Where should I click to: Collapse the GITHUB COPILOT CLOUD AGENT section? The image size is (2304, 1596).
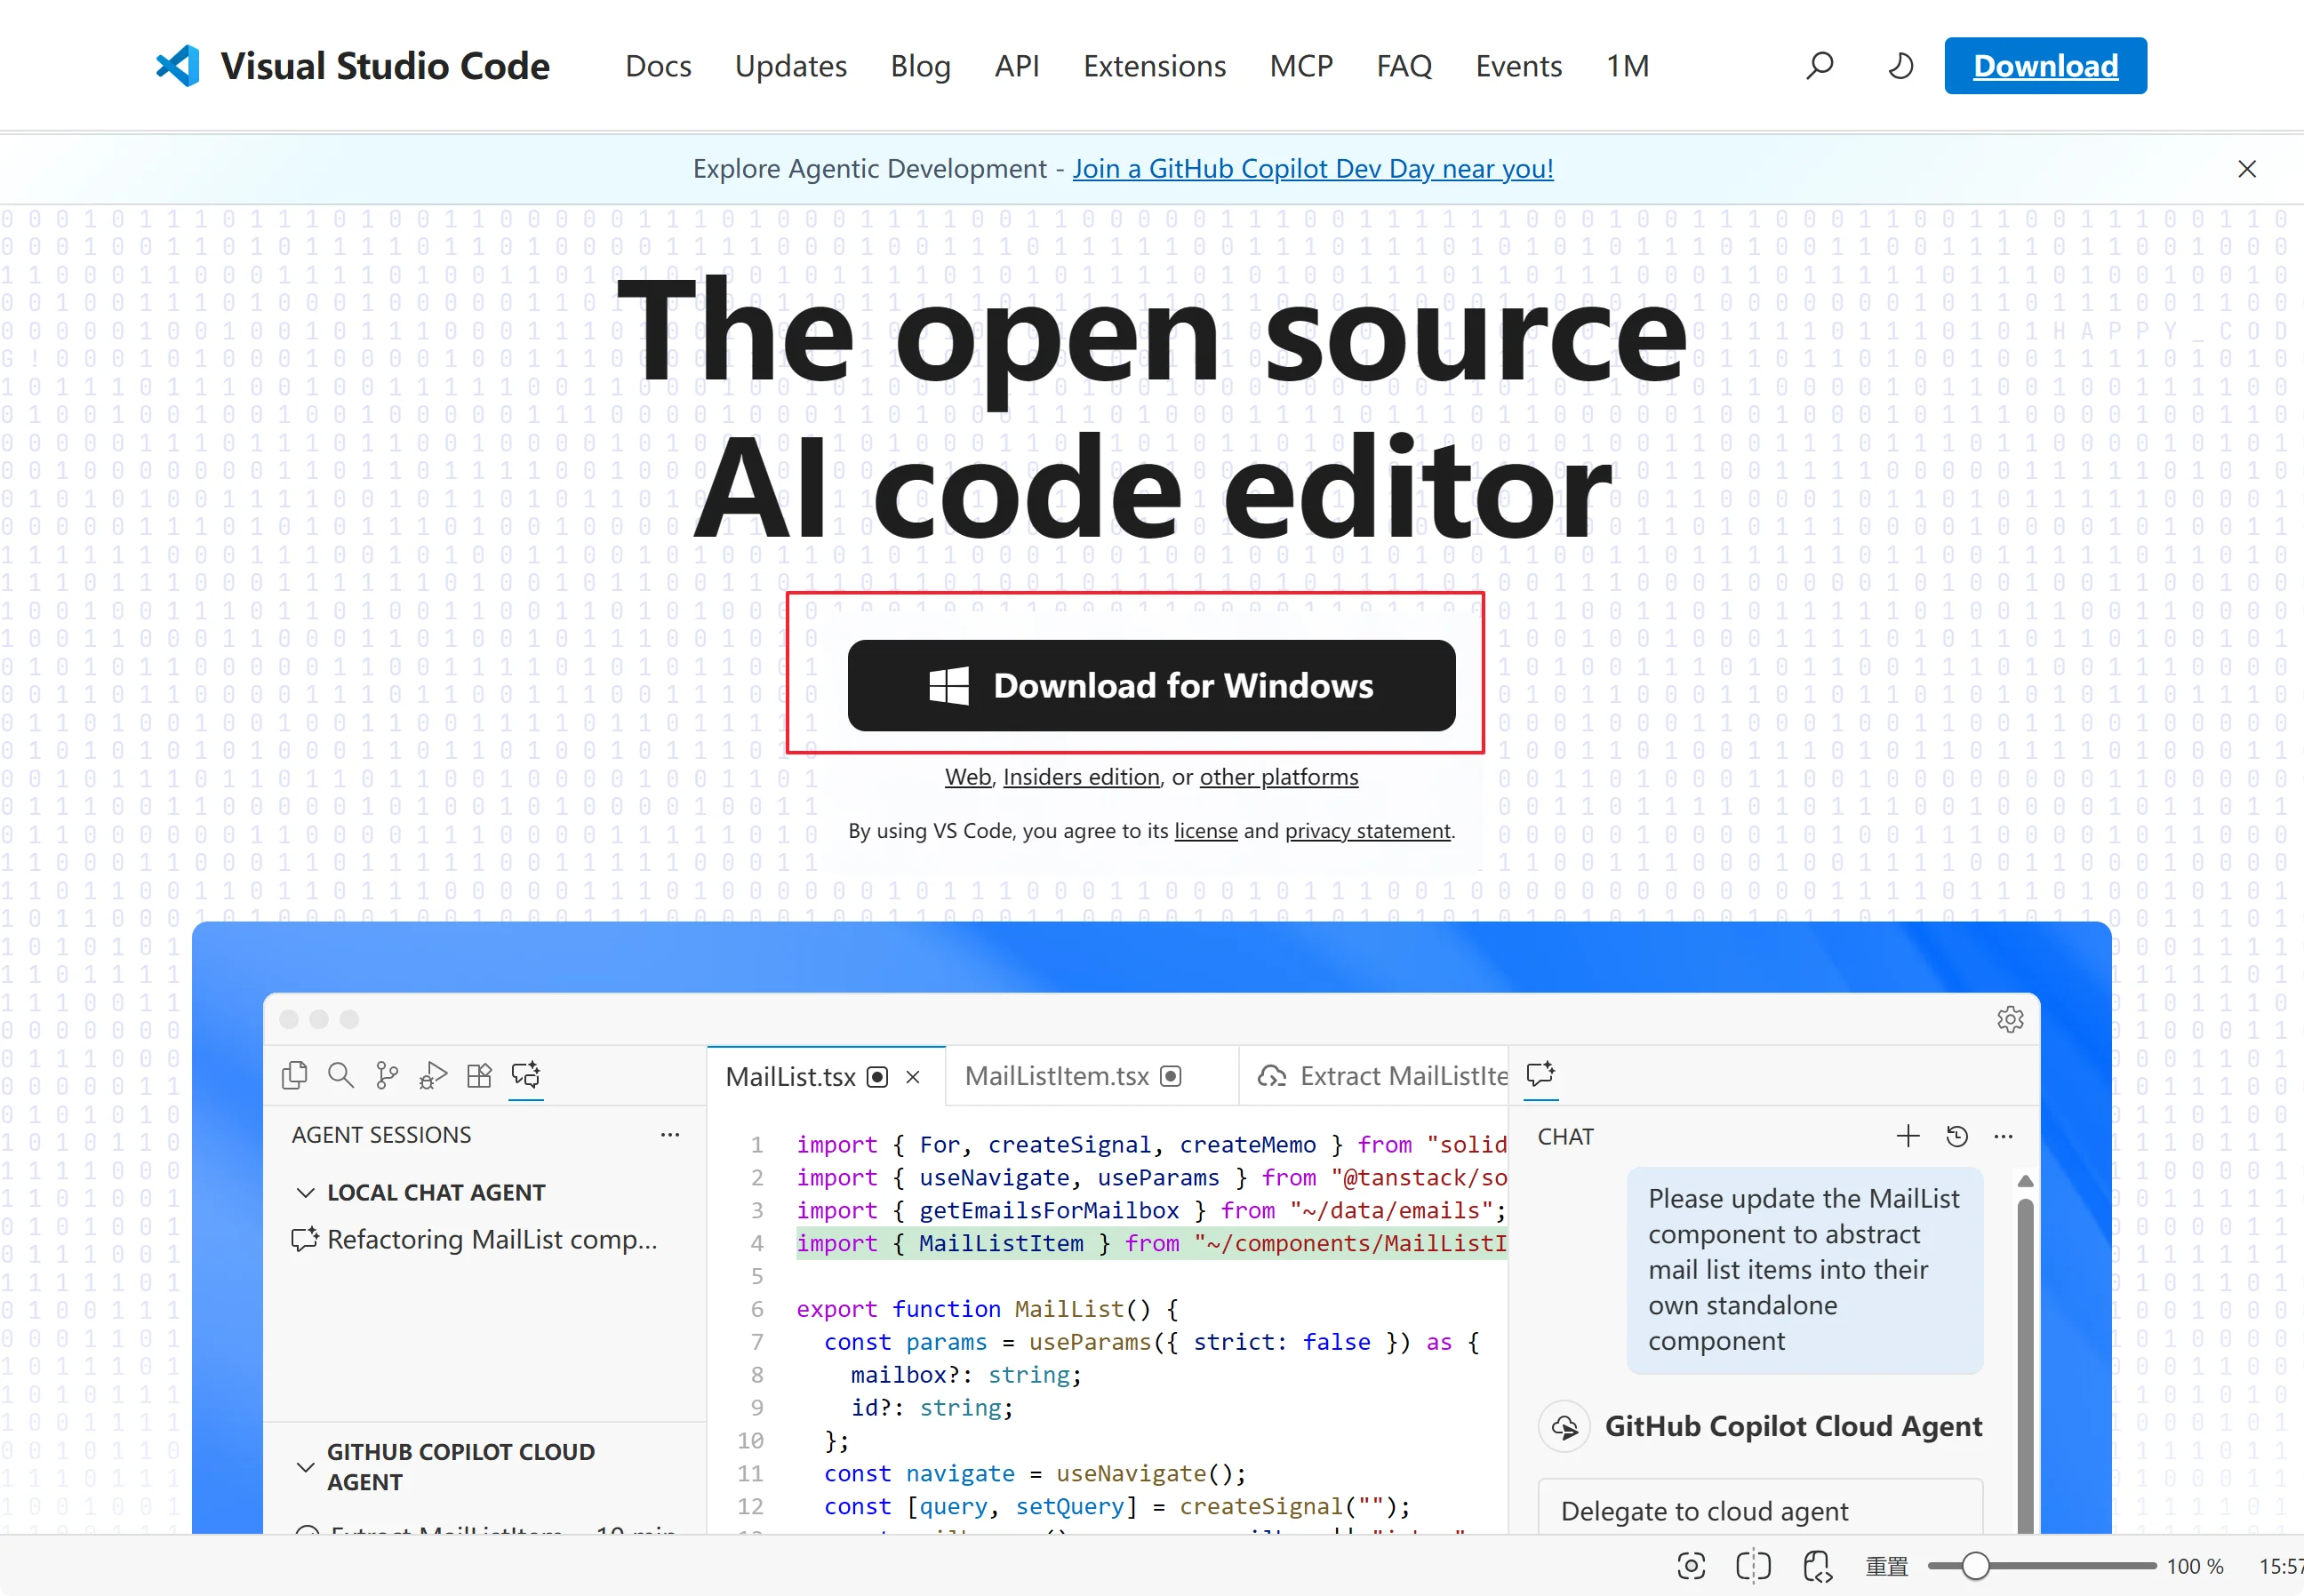point(306,1467)
